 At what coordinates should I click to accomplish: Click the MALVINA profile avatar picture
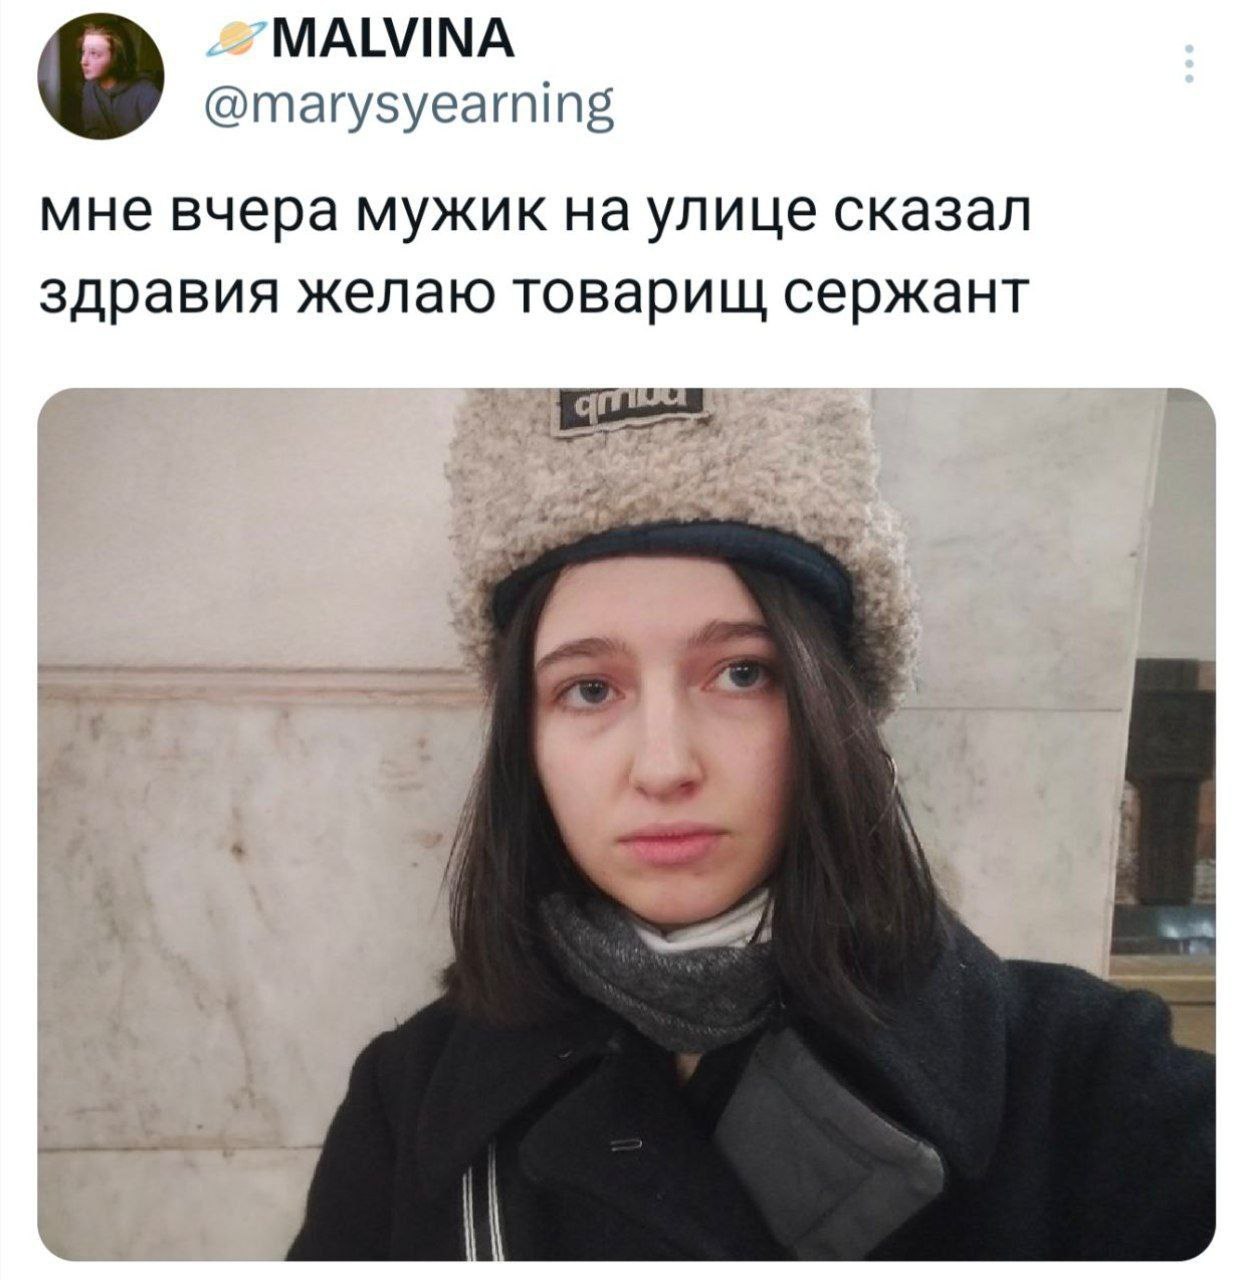point(100,79)
